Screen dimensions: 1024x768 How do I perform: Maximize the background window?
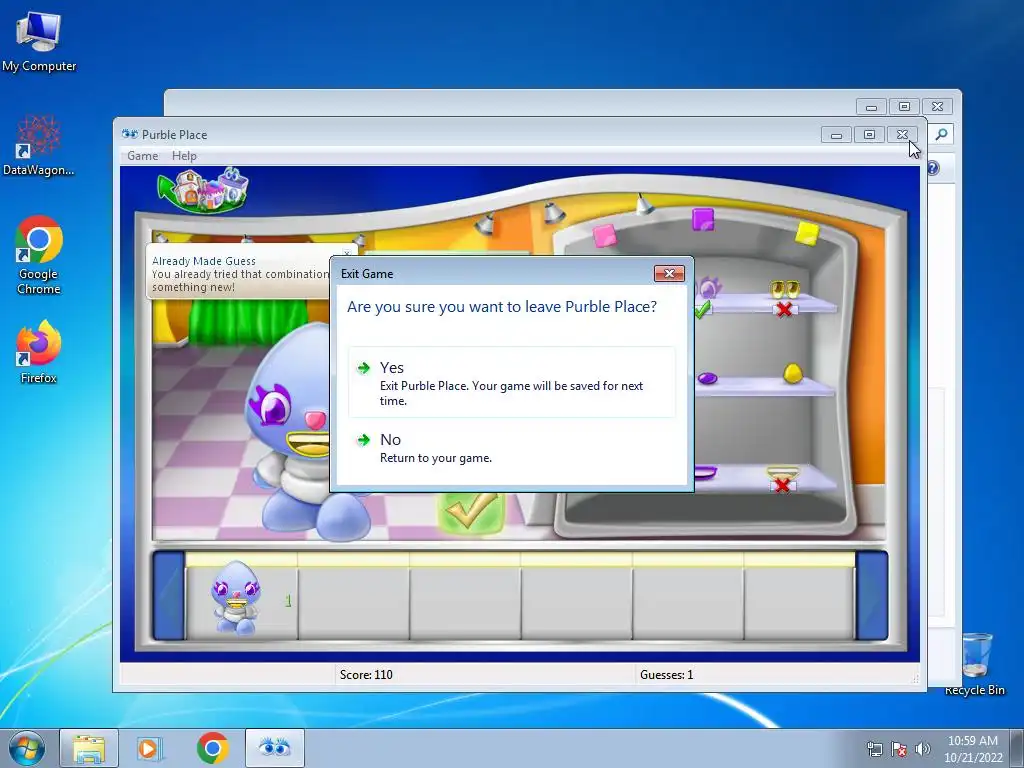tap(904, 106)
